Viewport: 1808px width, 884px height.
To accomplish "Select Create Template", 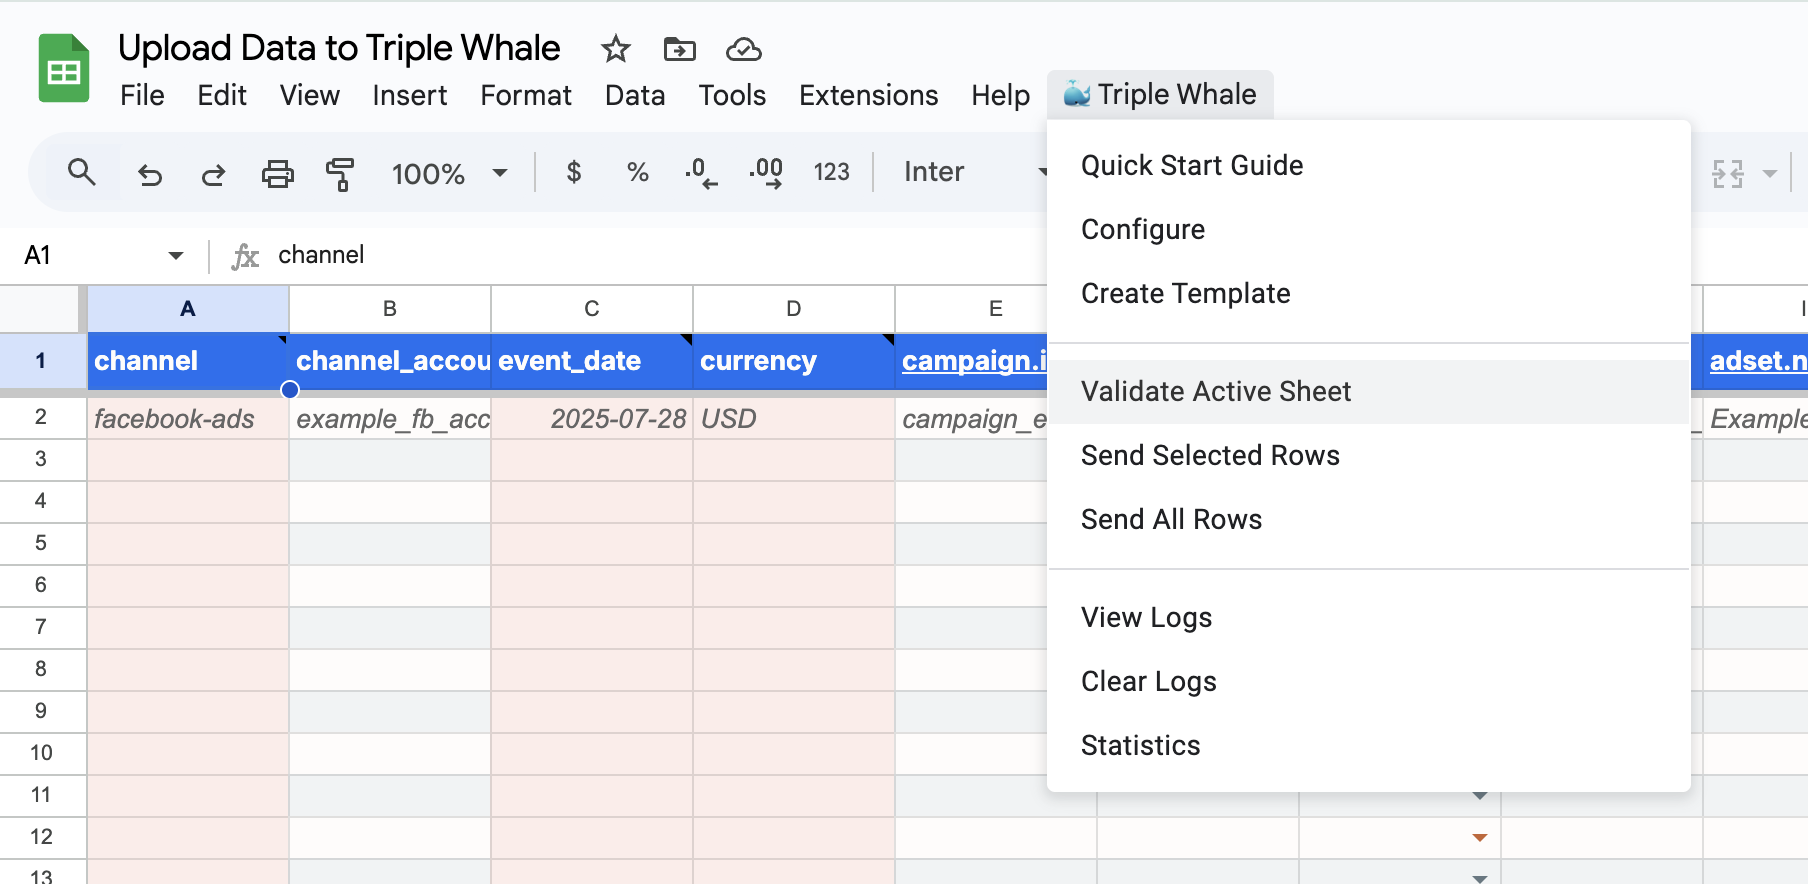I will pos(1369,293).
